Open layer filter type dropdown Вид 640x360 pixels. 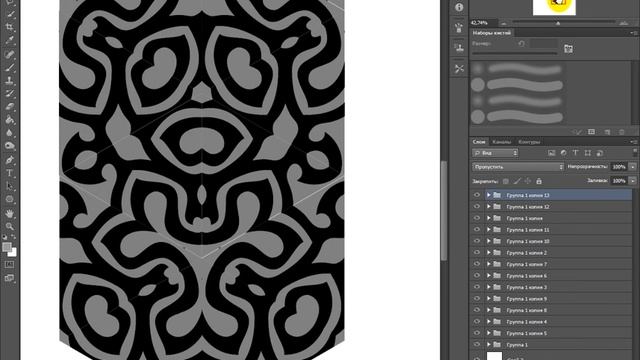(x=495, y=153)
